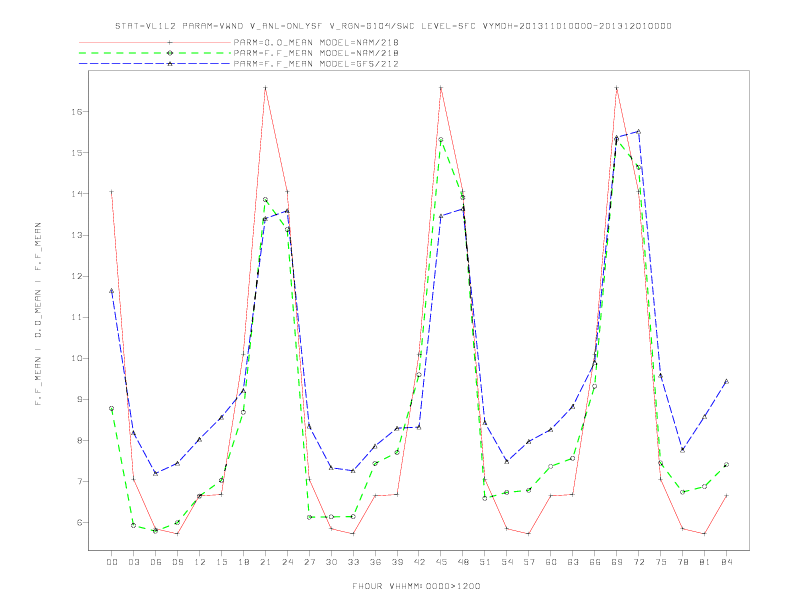Click y-axis tick label 10
Image resolution: width=792 pixels, height=612 pixels.
click(x=77, y=359)
